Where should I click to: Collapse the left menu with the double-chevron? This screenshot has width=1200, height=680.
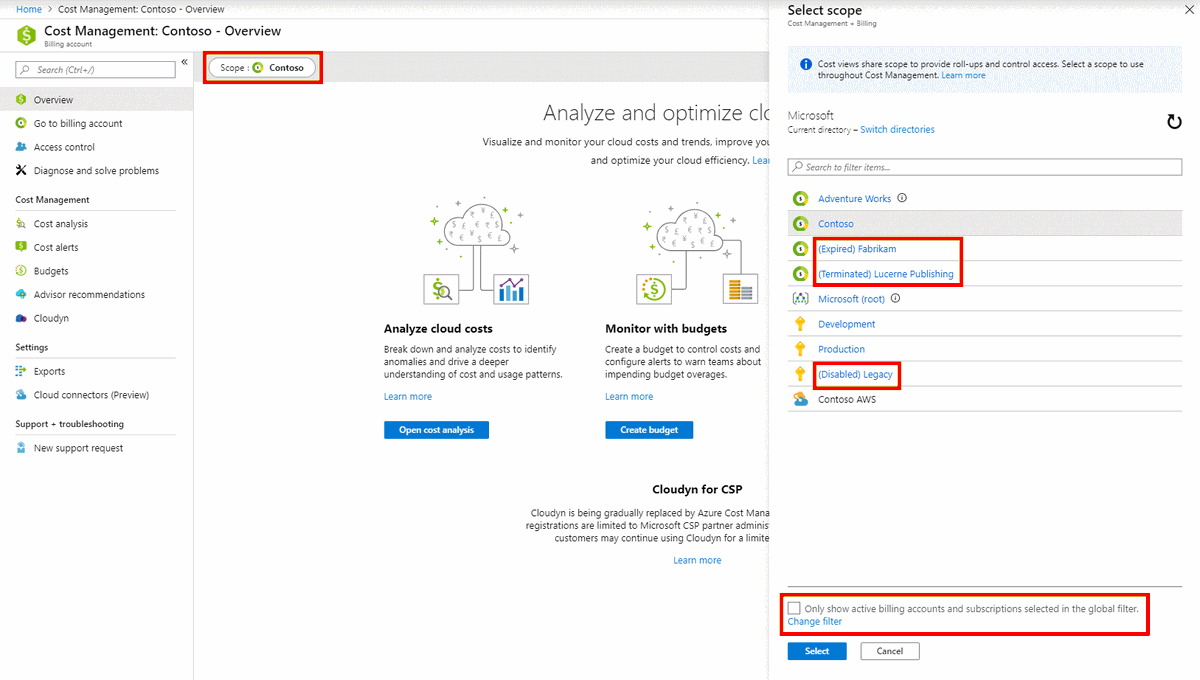(x=184, y=62)
